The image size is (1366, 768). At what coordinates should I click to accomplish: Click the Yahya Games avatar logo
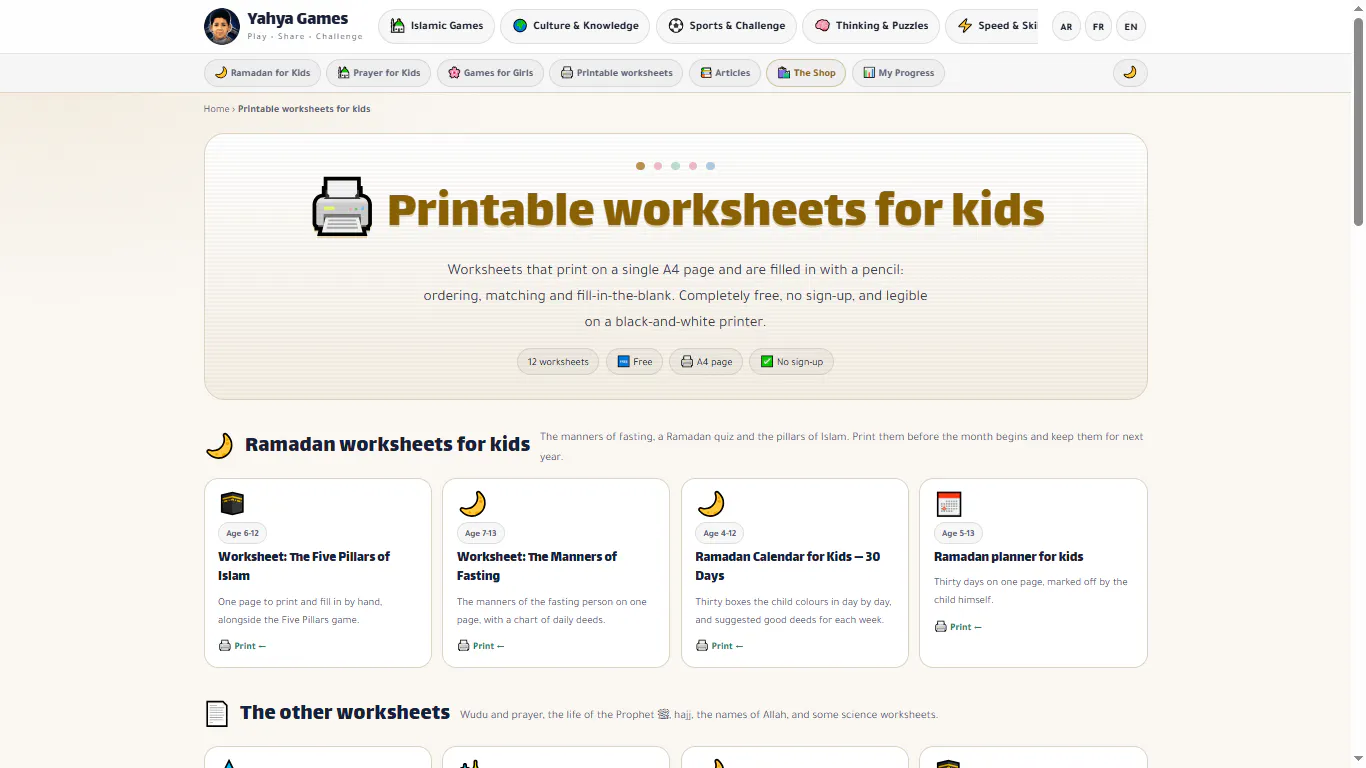click(222, 27)
